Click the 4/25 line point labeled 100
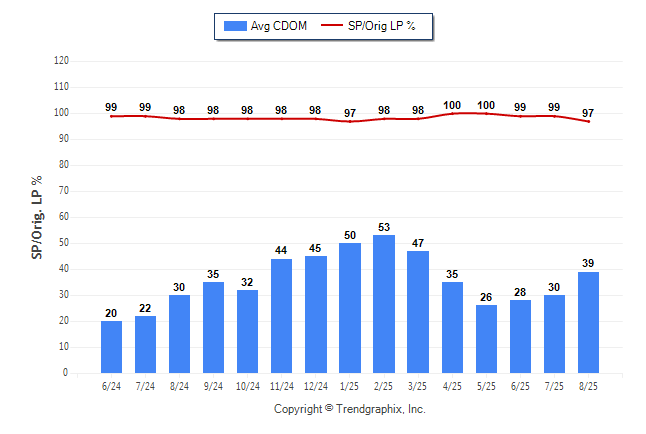Image resolution: width=646 pixels, height=434 pixels. coord(452,113)
